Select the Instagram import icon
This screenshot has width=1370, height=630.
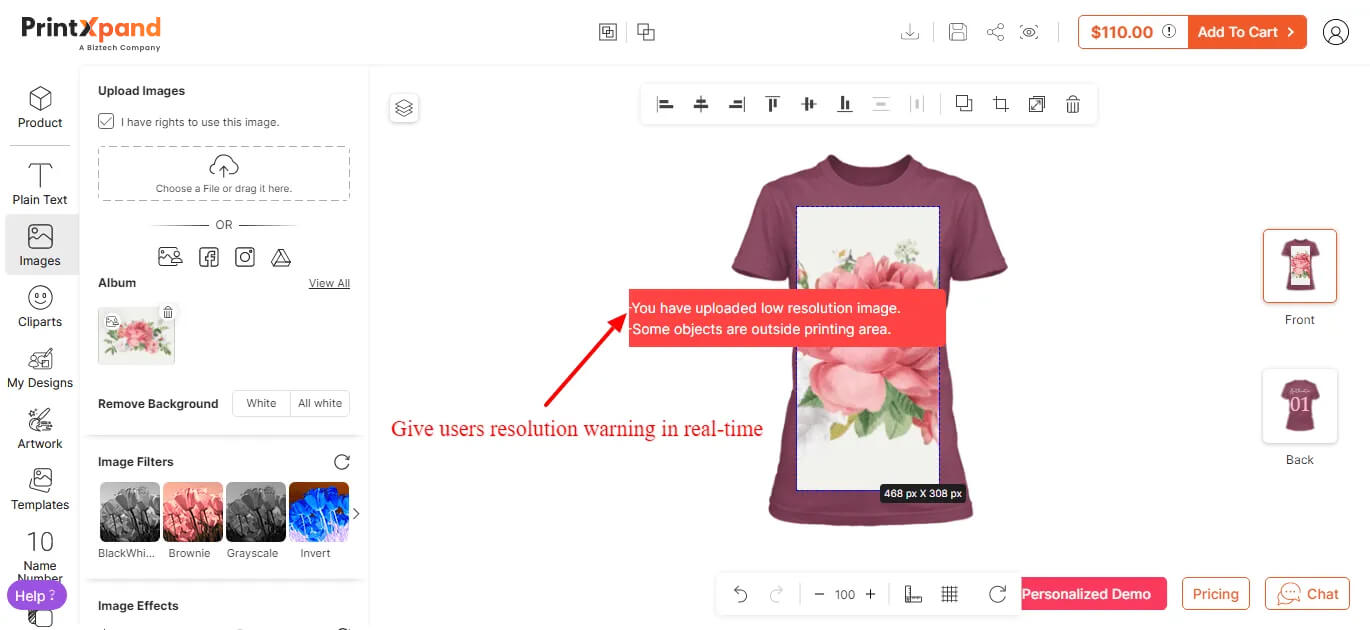click(245, 257)
